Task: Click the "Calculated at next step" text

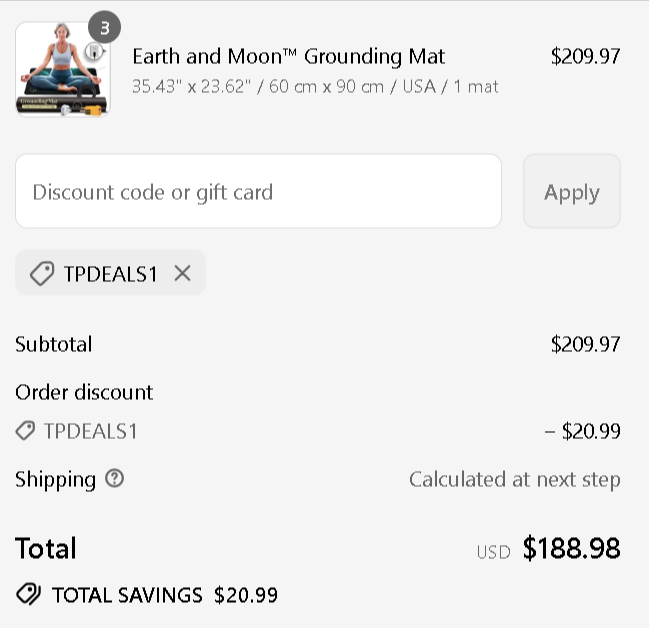Action: click(x=514, y=479)
